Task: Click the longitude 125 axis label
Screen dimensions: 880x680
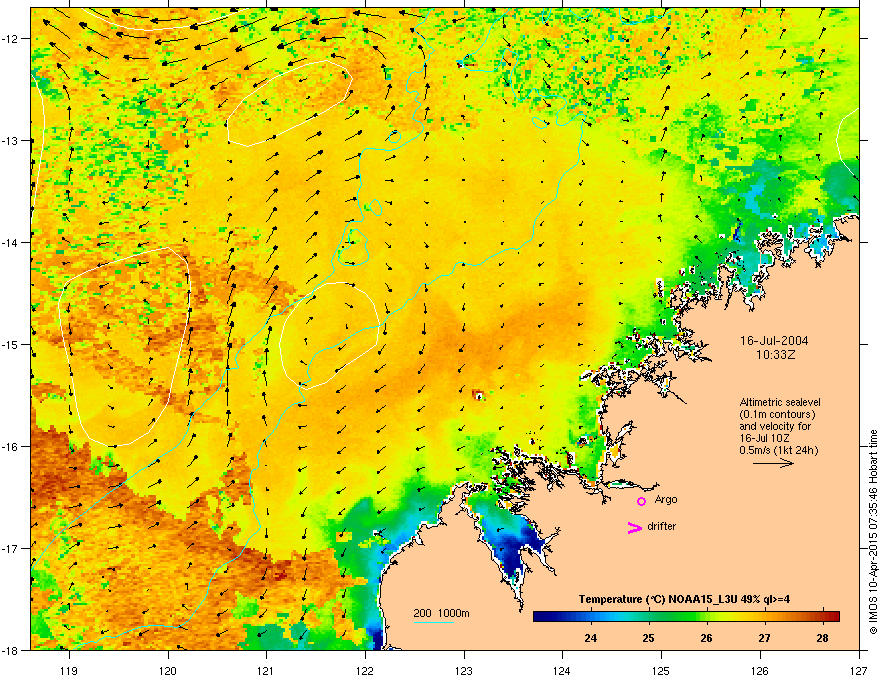Action: click(661, 670)
